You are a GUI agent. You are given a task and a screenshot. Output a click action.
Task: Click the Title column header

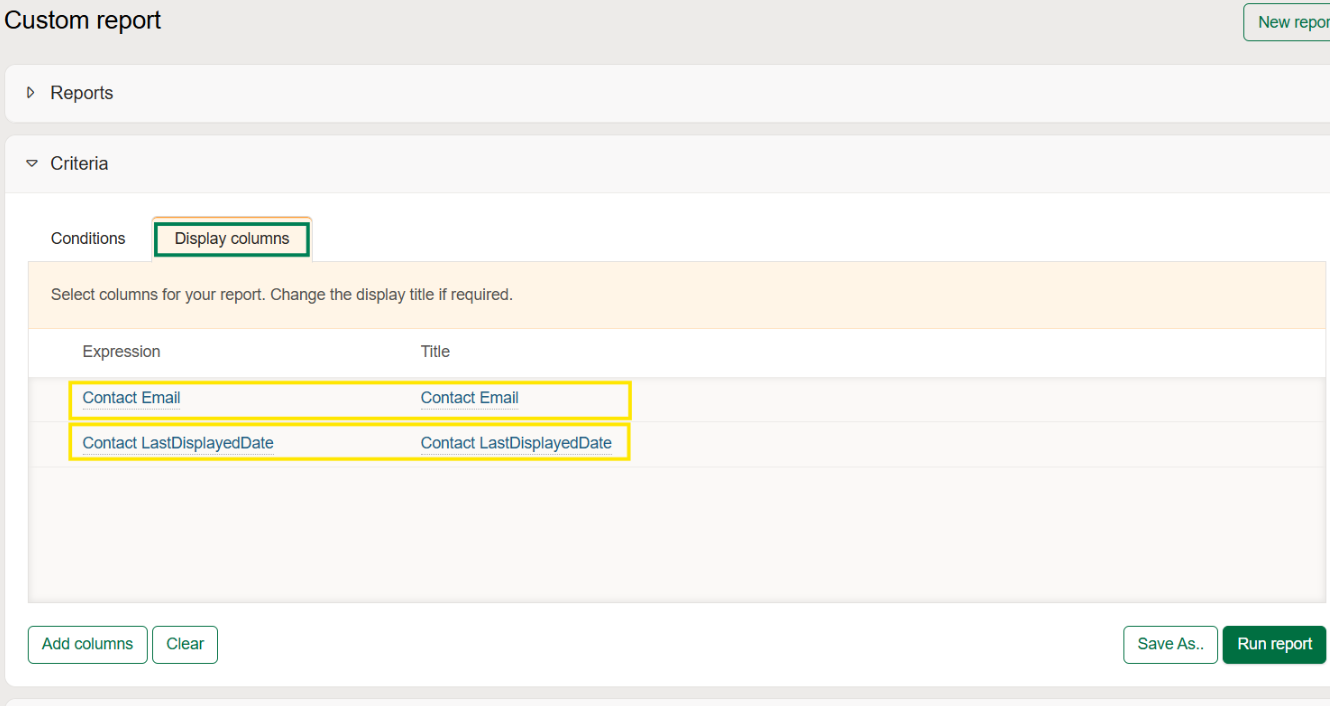435,352
